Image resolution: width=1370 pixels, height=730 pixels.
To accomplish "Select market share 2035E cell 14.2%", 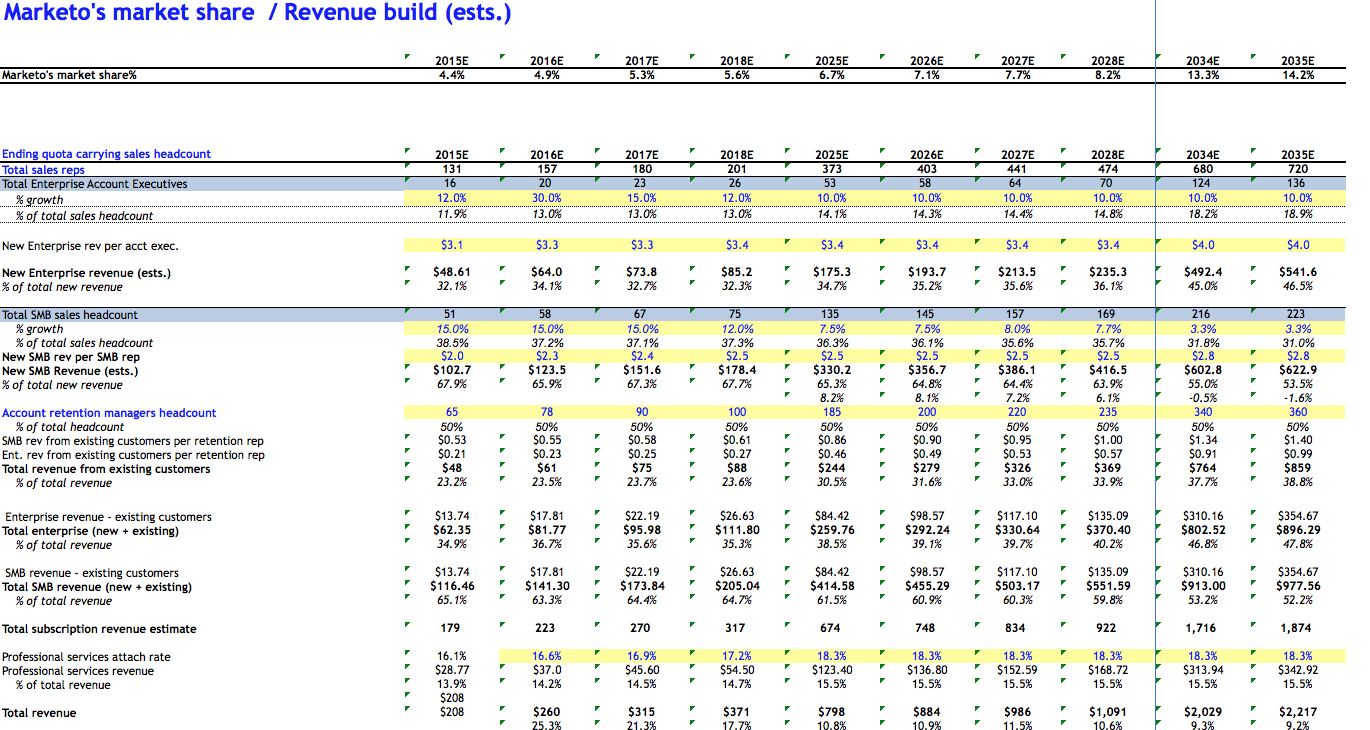I will coord(1298,75).
